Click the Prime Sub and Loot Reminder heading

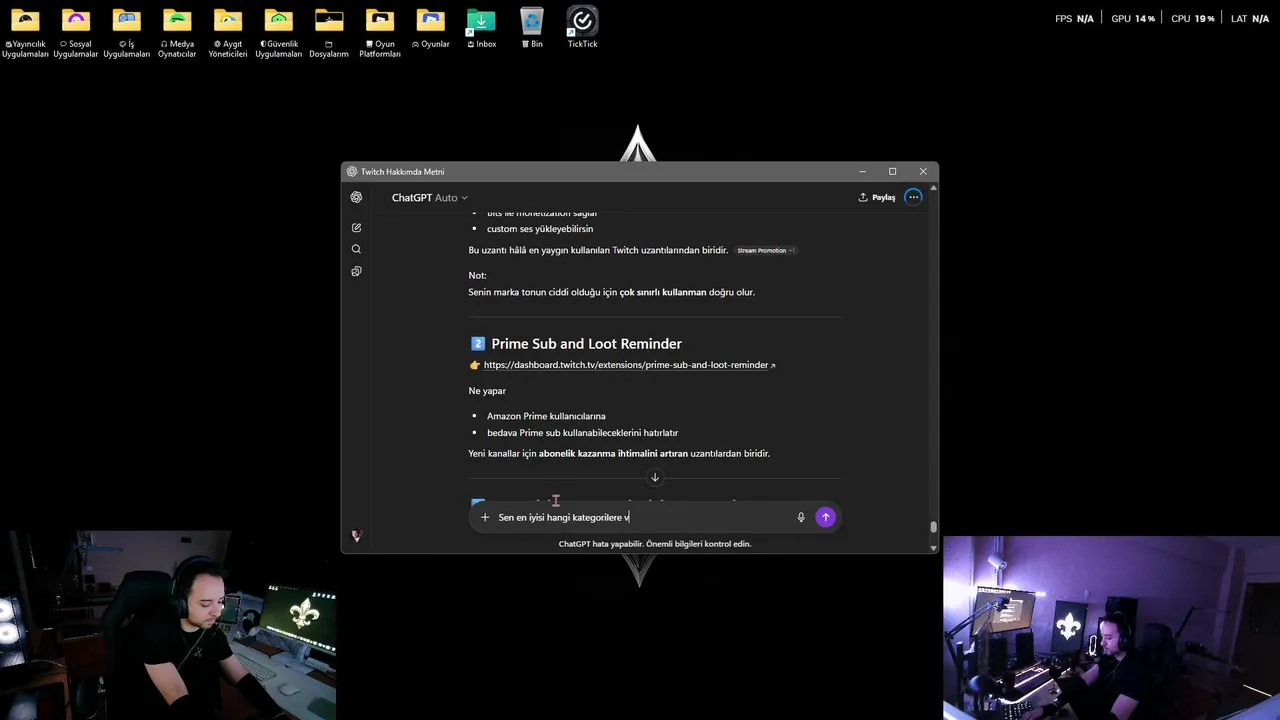pos(586,343)
